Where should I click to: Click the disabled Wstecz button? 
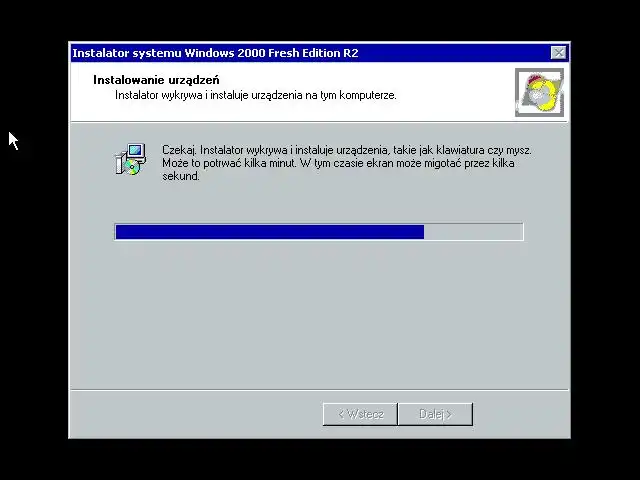tap(360, 414)
